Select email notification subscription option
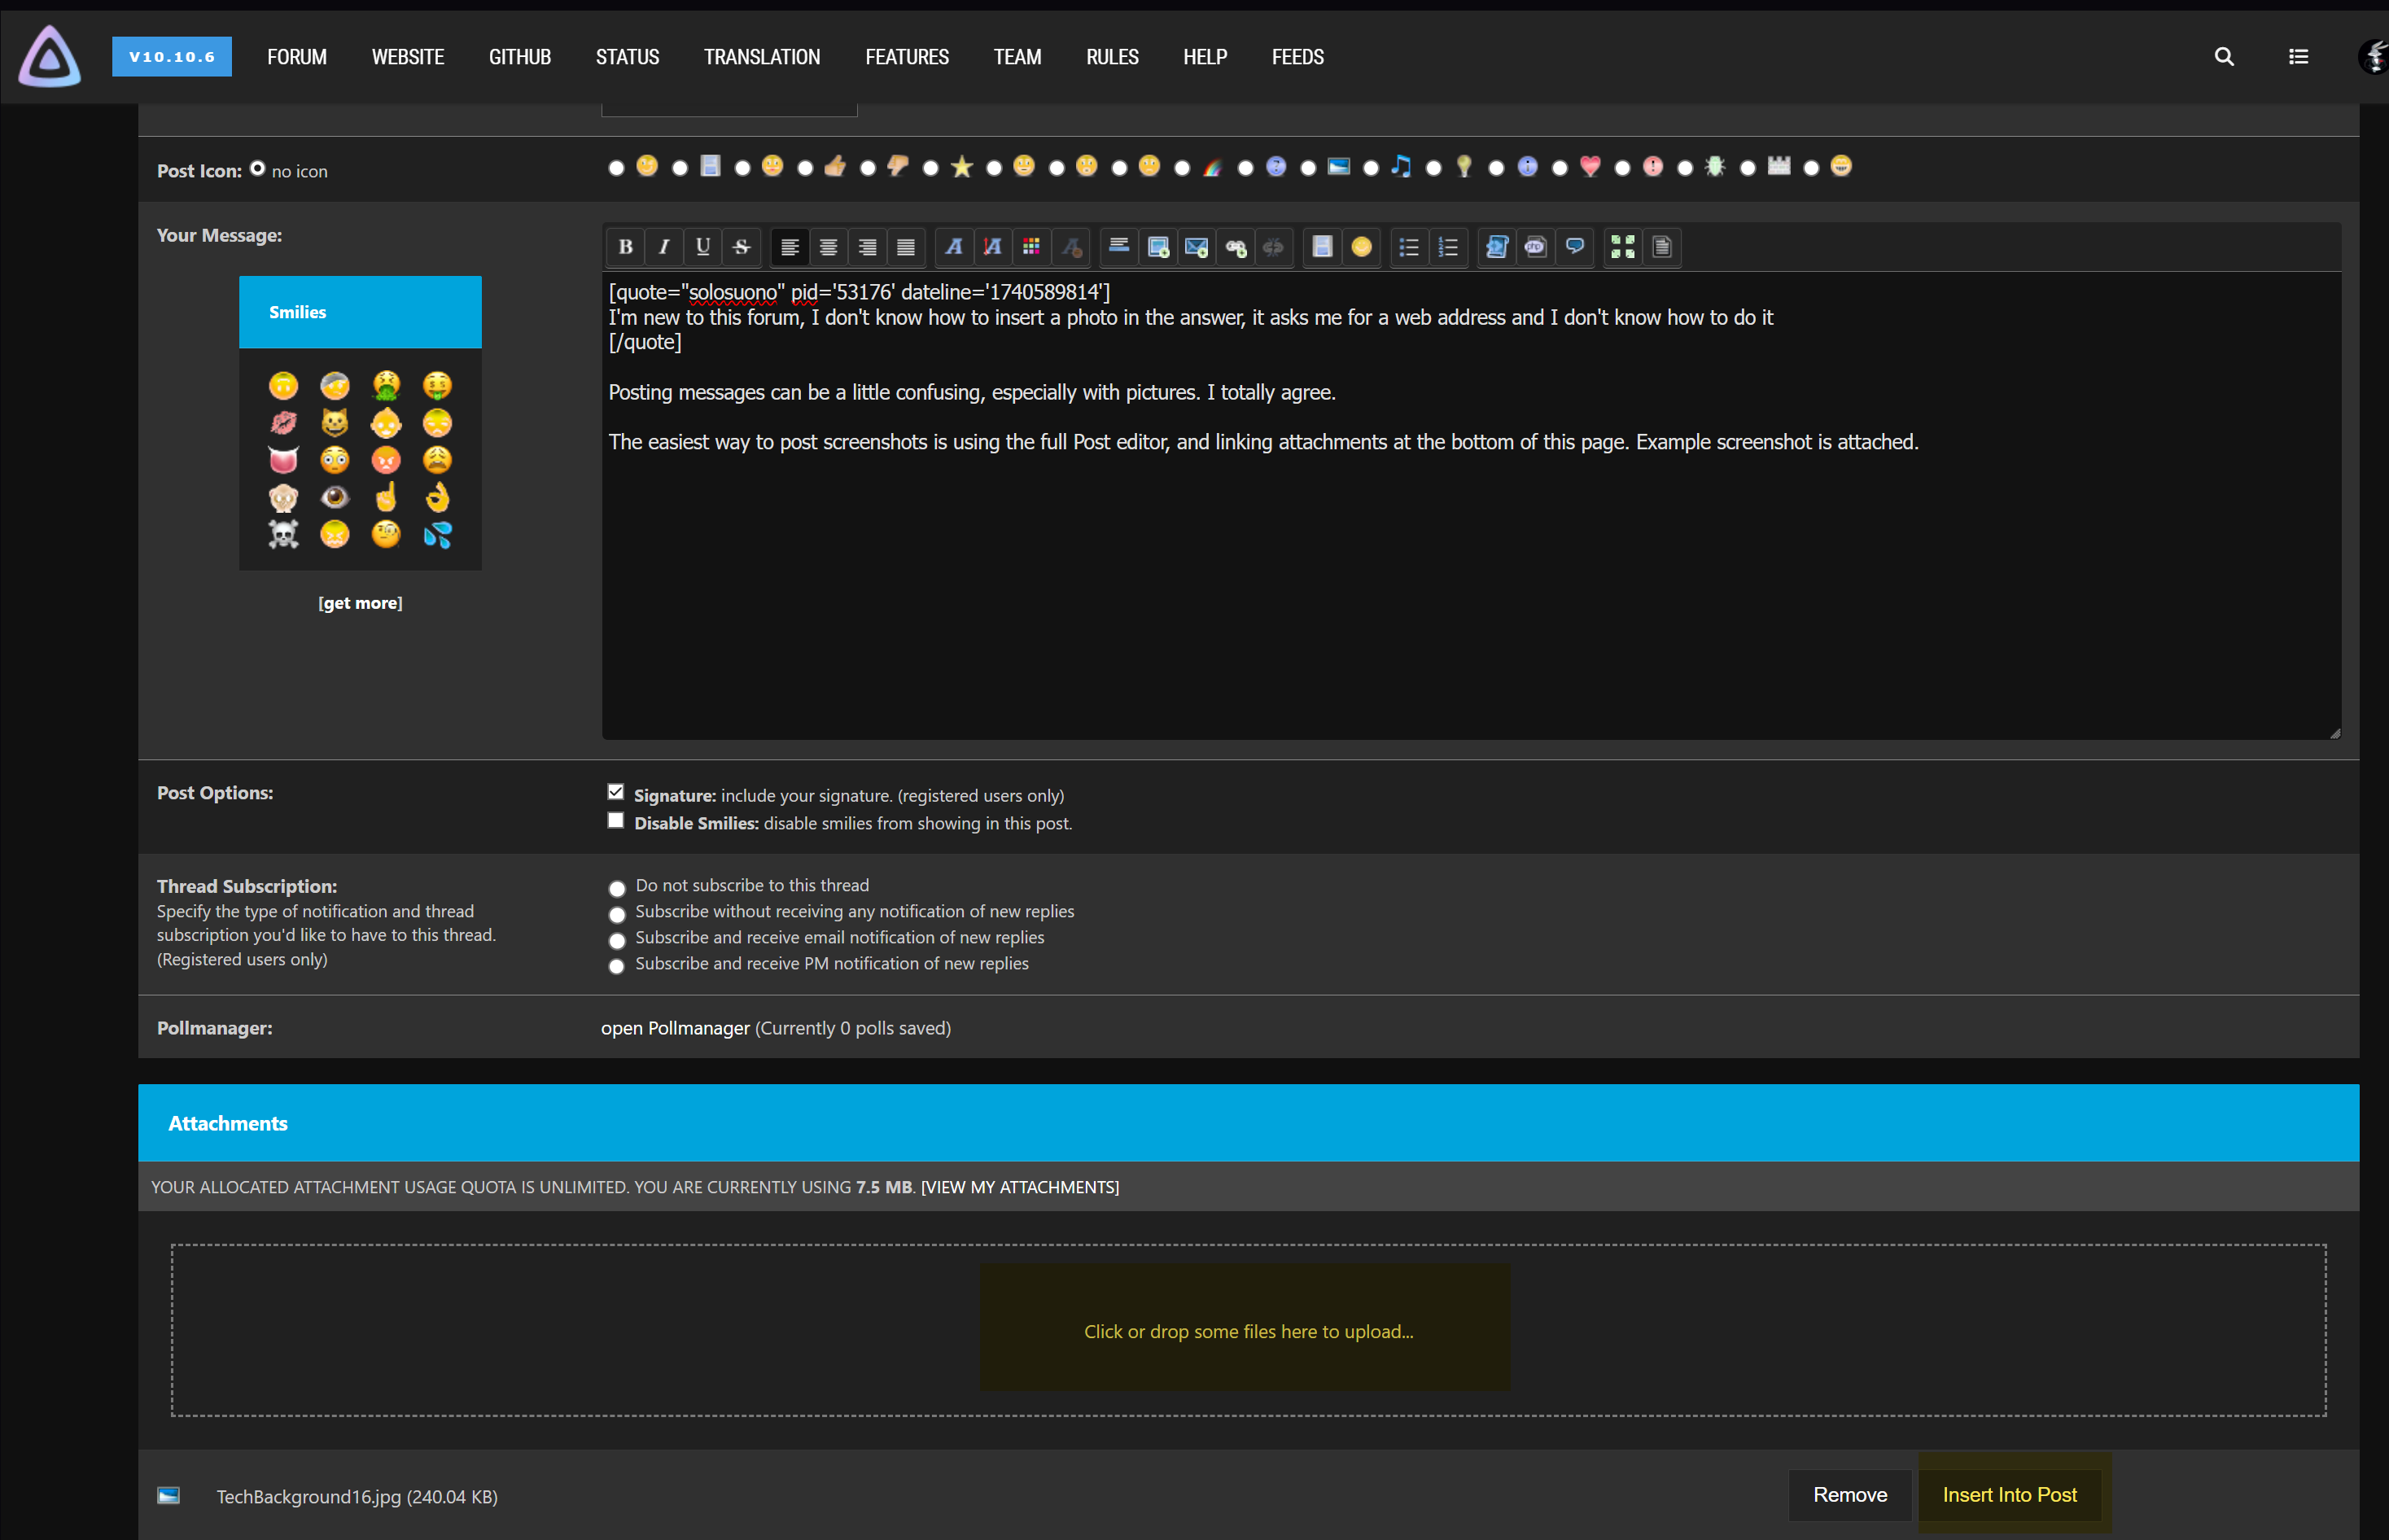Viewport: 2389px width, 1540px height. click(617, 940)
